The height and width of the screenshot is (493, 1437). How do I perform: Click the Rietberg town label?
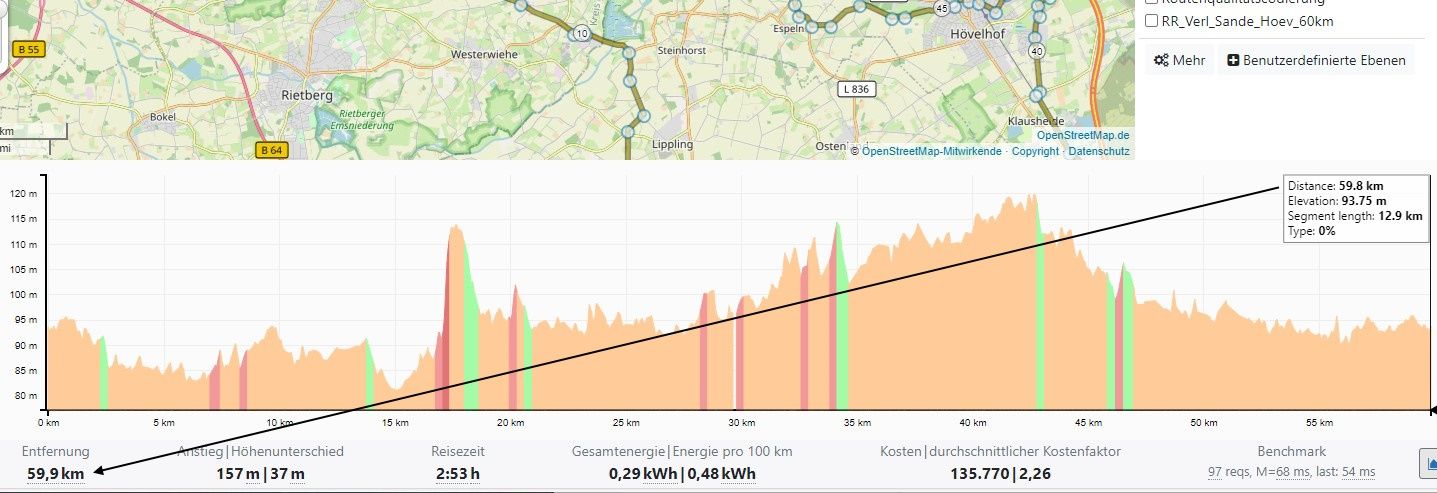307,95
